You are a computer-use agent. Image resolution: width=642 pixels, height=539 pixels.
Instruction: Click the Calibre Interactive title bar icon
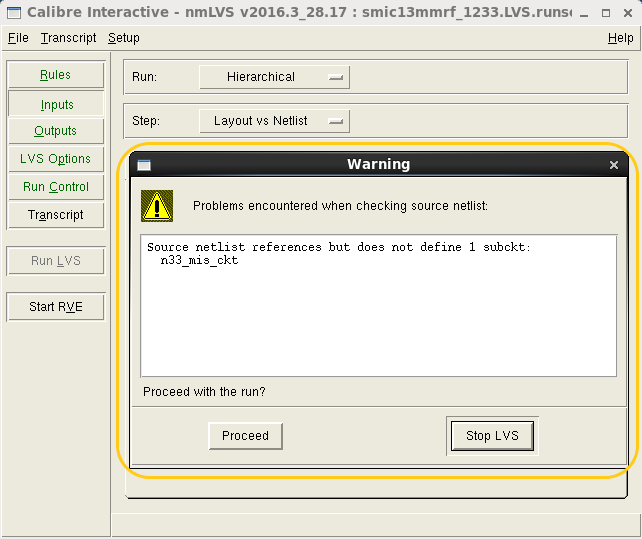click(13, 12)
